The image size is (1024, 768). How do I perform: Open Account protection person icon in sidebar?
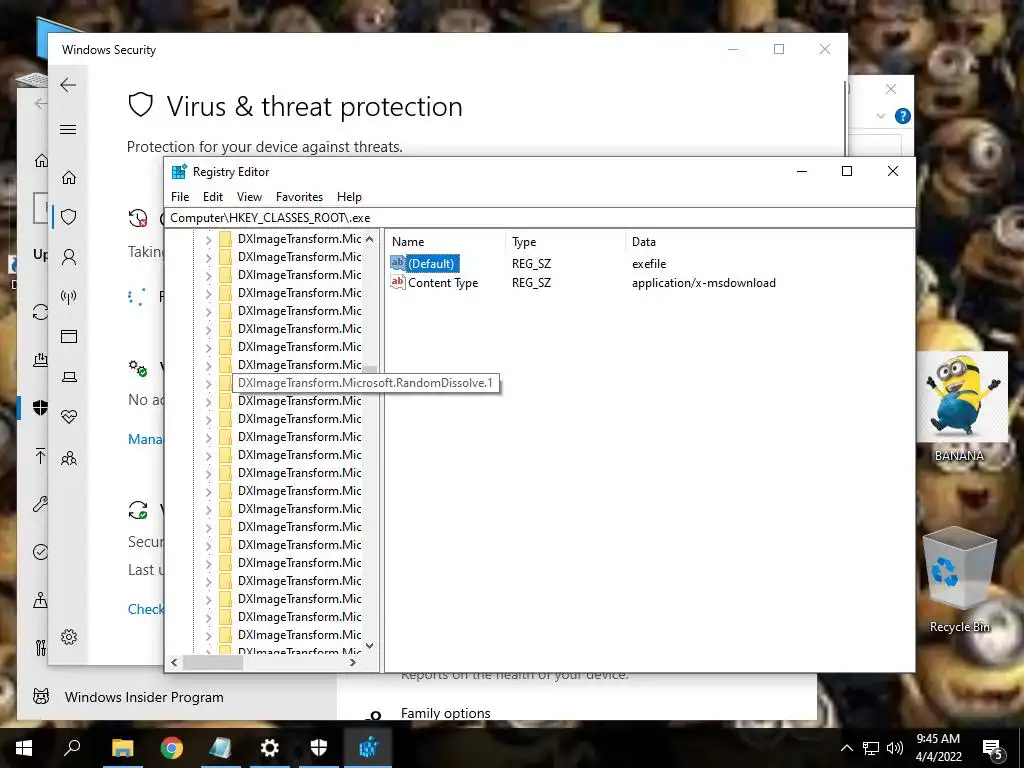point(69,257)
